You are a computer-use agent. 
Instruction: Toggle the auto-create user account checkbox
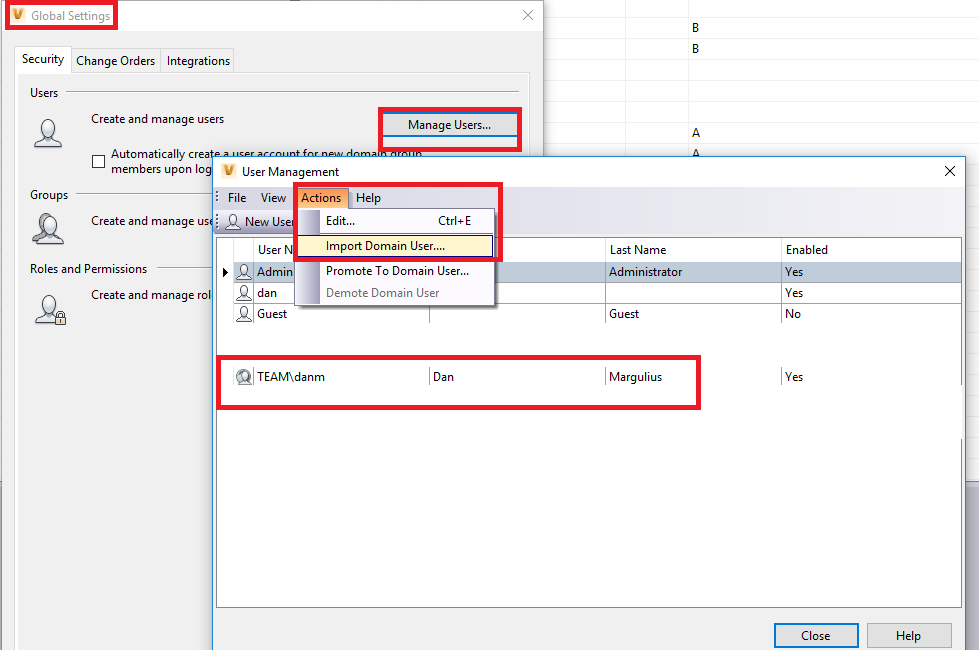pos(98,161)
